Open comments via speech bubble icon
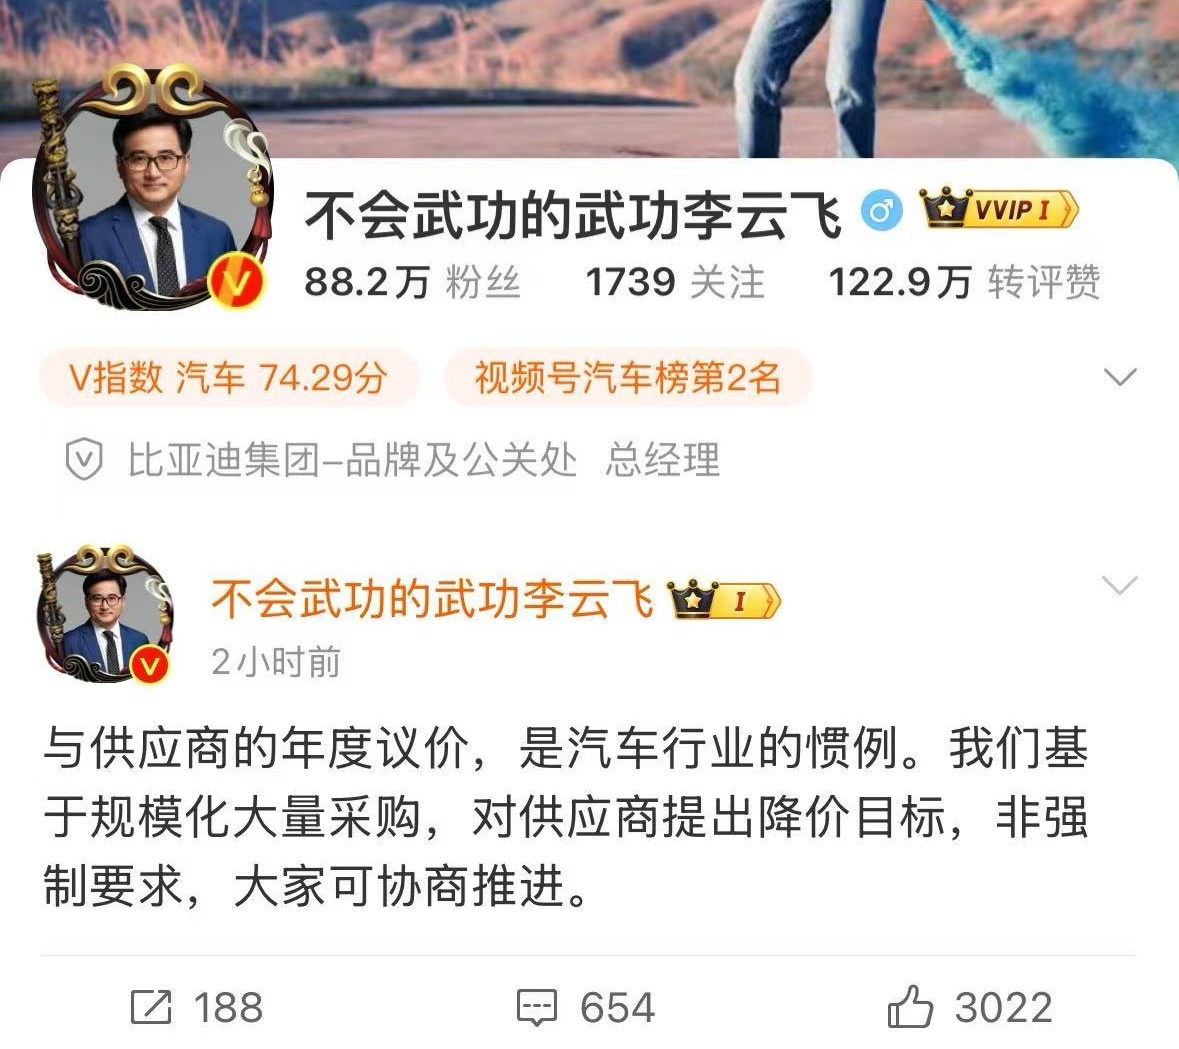This screenshot has width=1179, height=1049. [537, 1008]
